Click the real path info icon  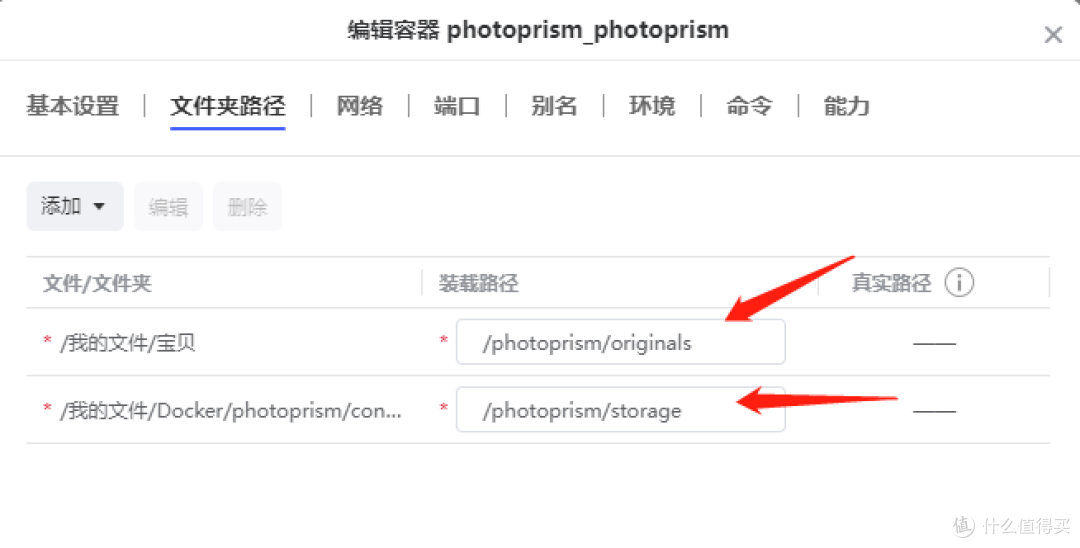959,282
